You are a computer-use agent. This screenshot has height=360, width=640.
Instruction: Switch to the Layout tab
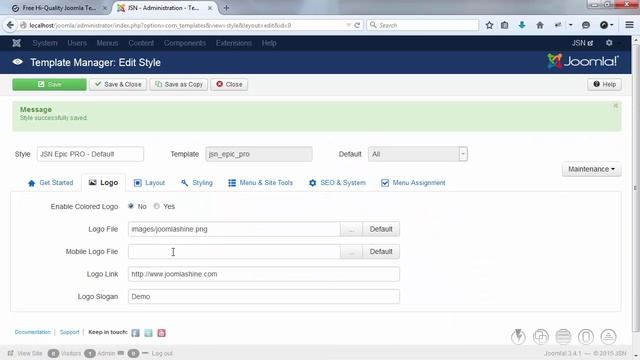149,182
